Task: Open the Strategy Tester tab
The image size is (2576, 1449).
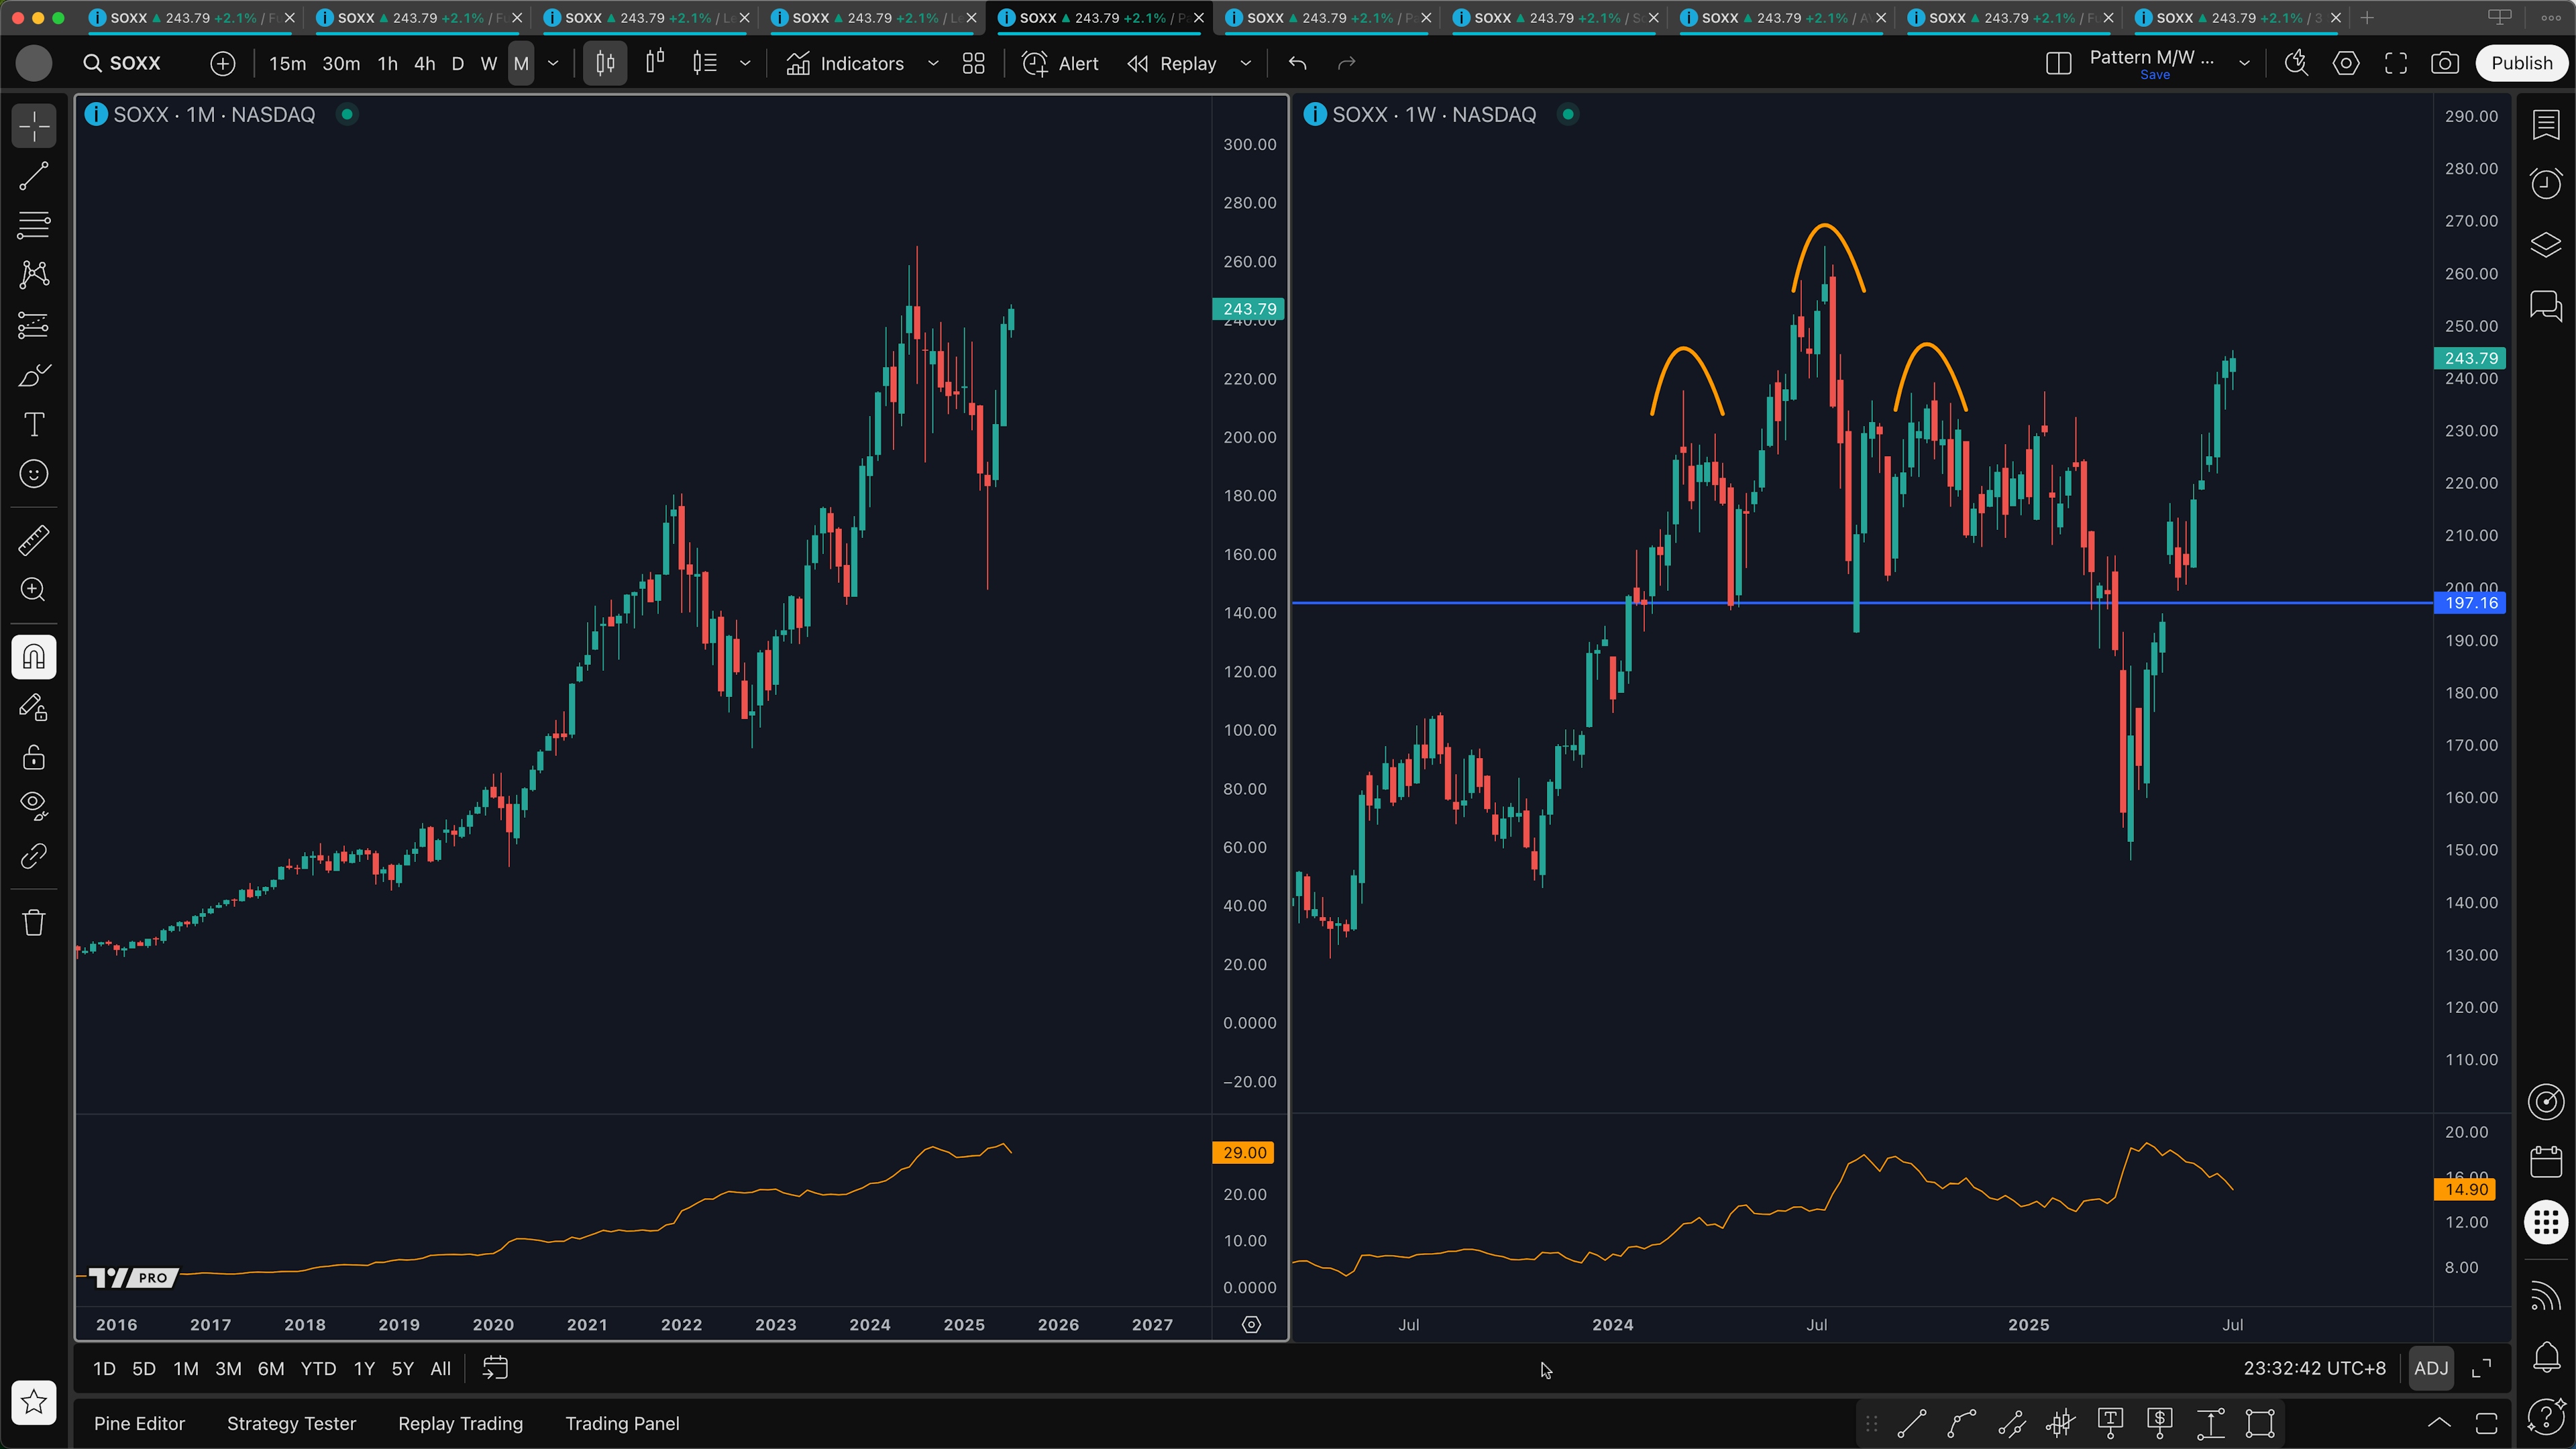Action: point(291,1423)
